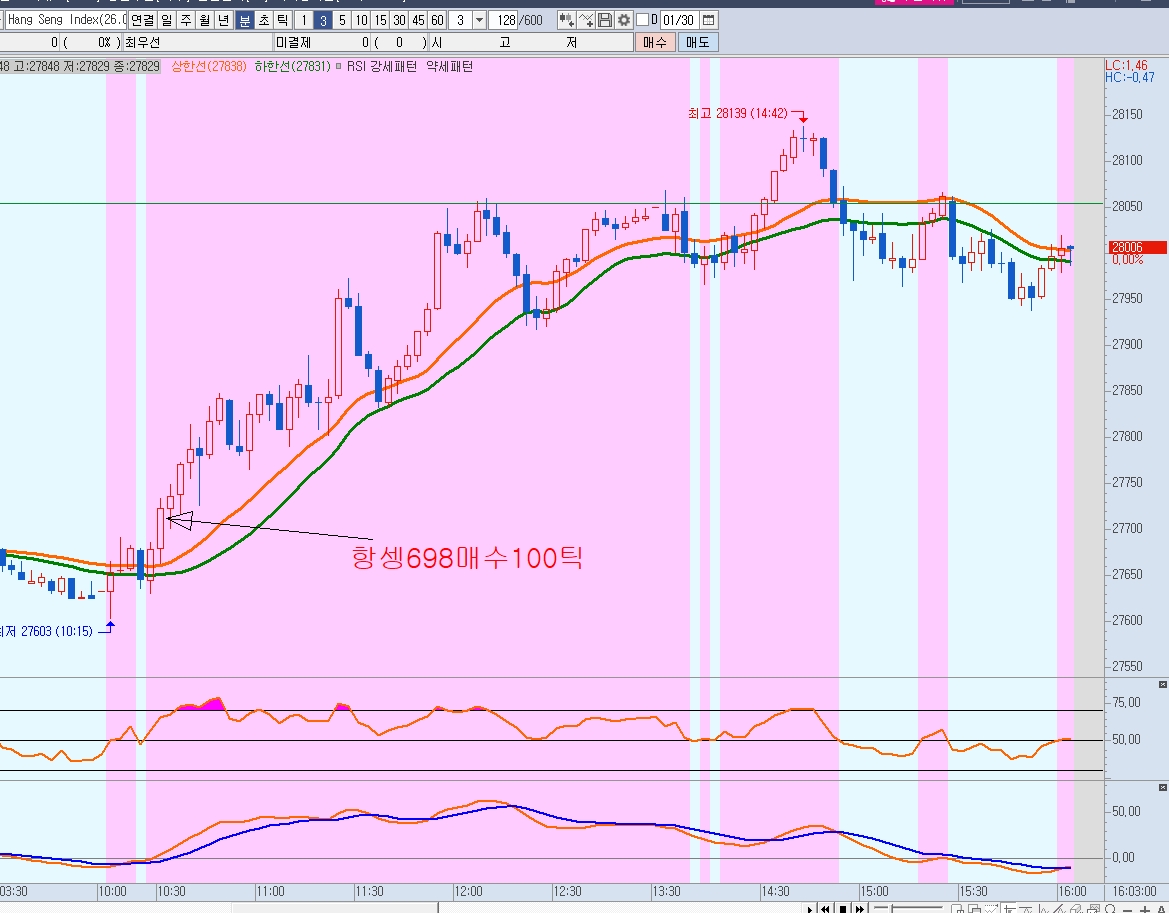Select the 60 minute interval button
The width and height of the screenshot is (1169, 913).
pos(436,20)
